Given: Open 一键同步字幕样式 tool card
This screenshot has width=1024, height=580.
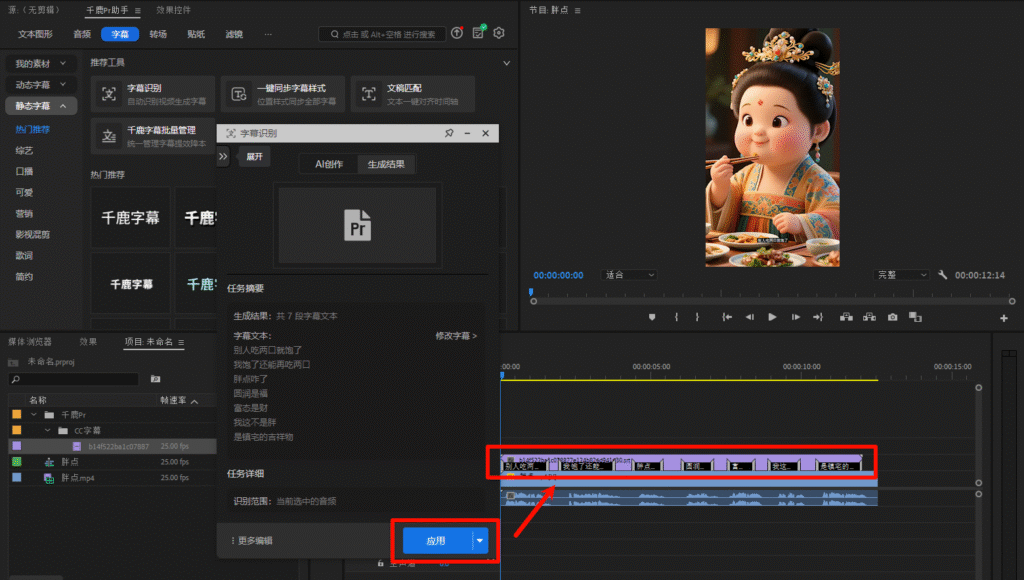Looking at the screenshot, I should 283,94.
